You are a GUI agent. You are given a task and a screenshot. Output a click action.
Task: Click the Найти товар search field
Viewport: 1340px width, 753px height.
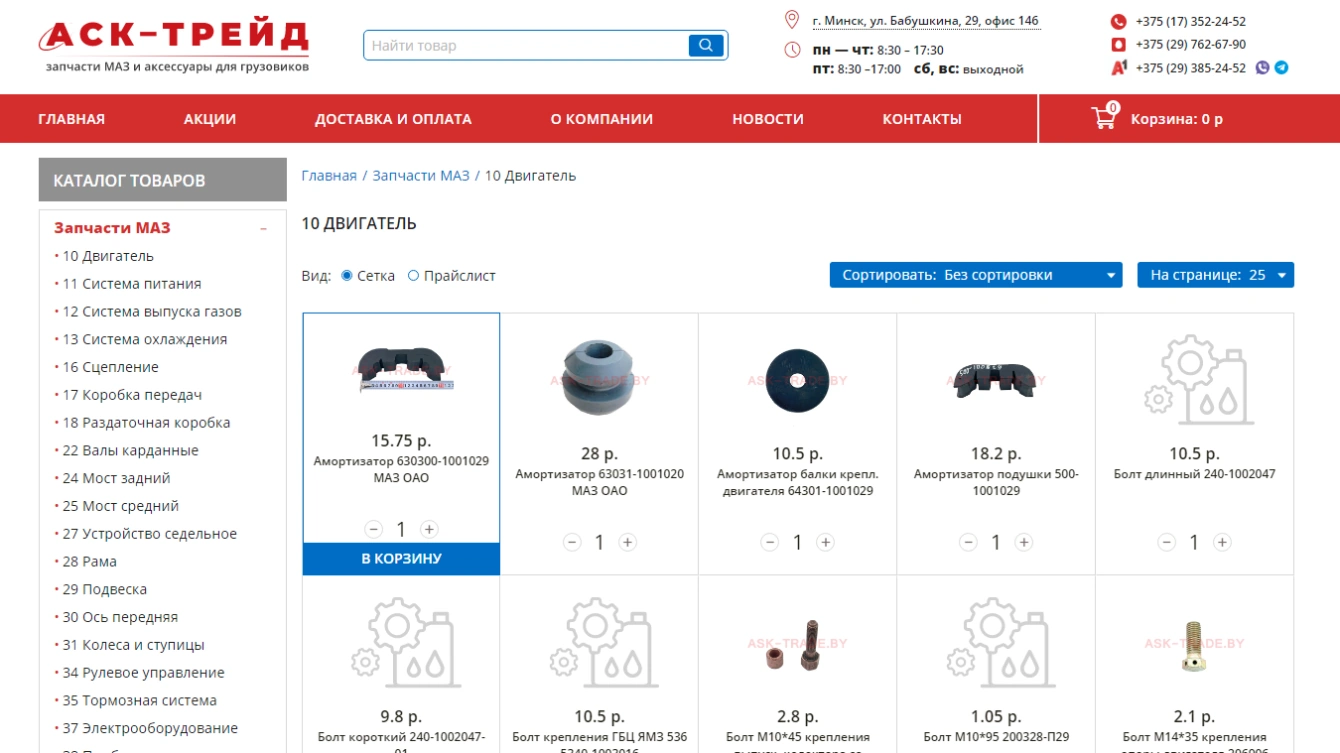point(527,45)
